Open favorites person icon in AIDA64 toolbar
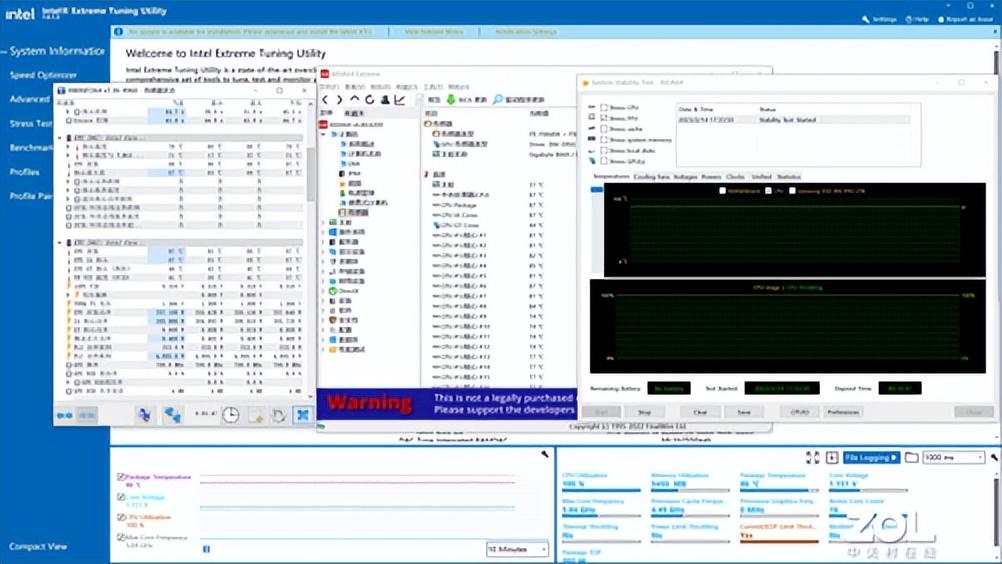 (385, 100)
